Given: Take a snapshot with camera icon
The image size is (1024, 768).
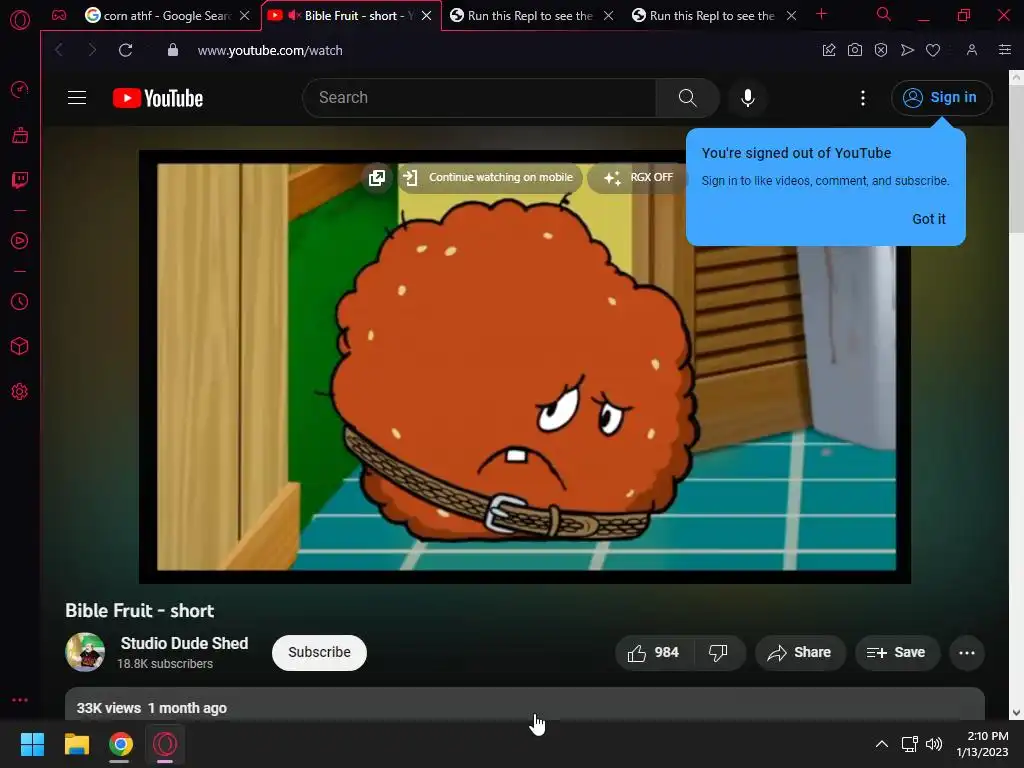Looking at the screenshot, I should coord(855,50).
